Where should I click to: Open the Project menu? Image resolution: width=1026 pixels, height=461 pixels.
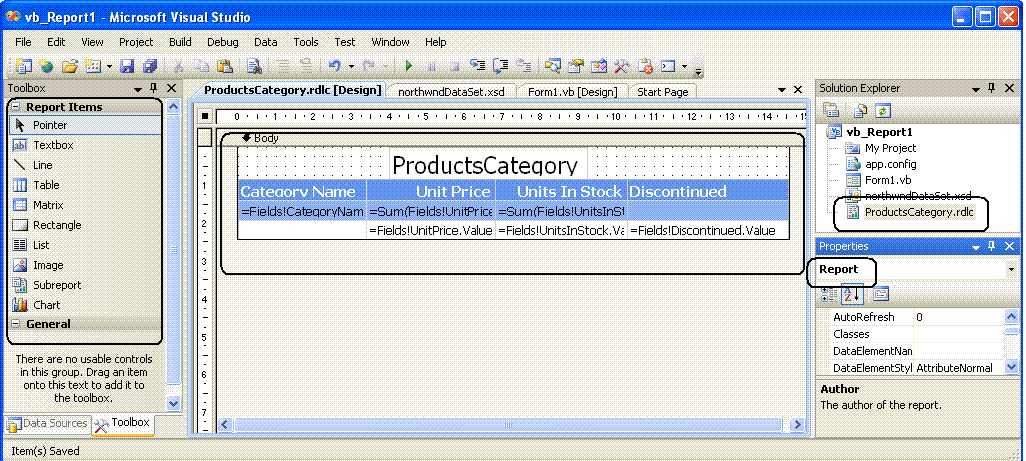[x=136, y=42]
